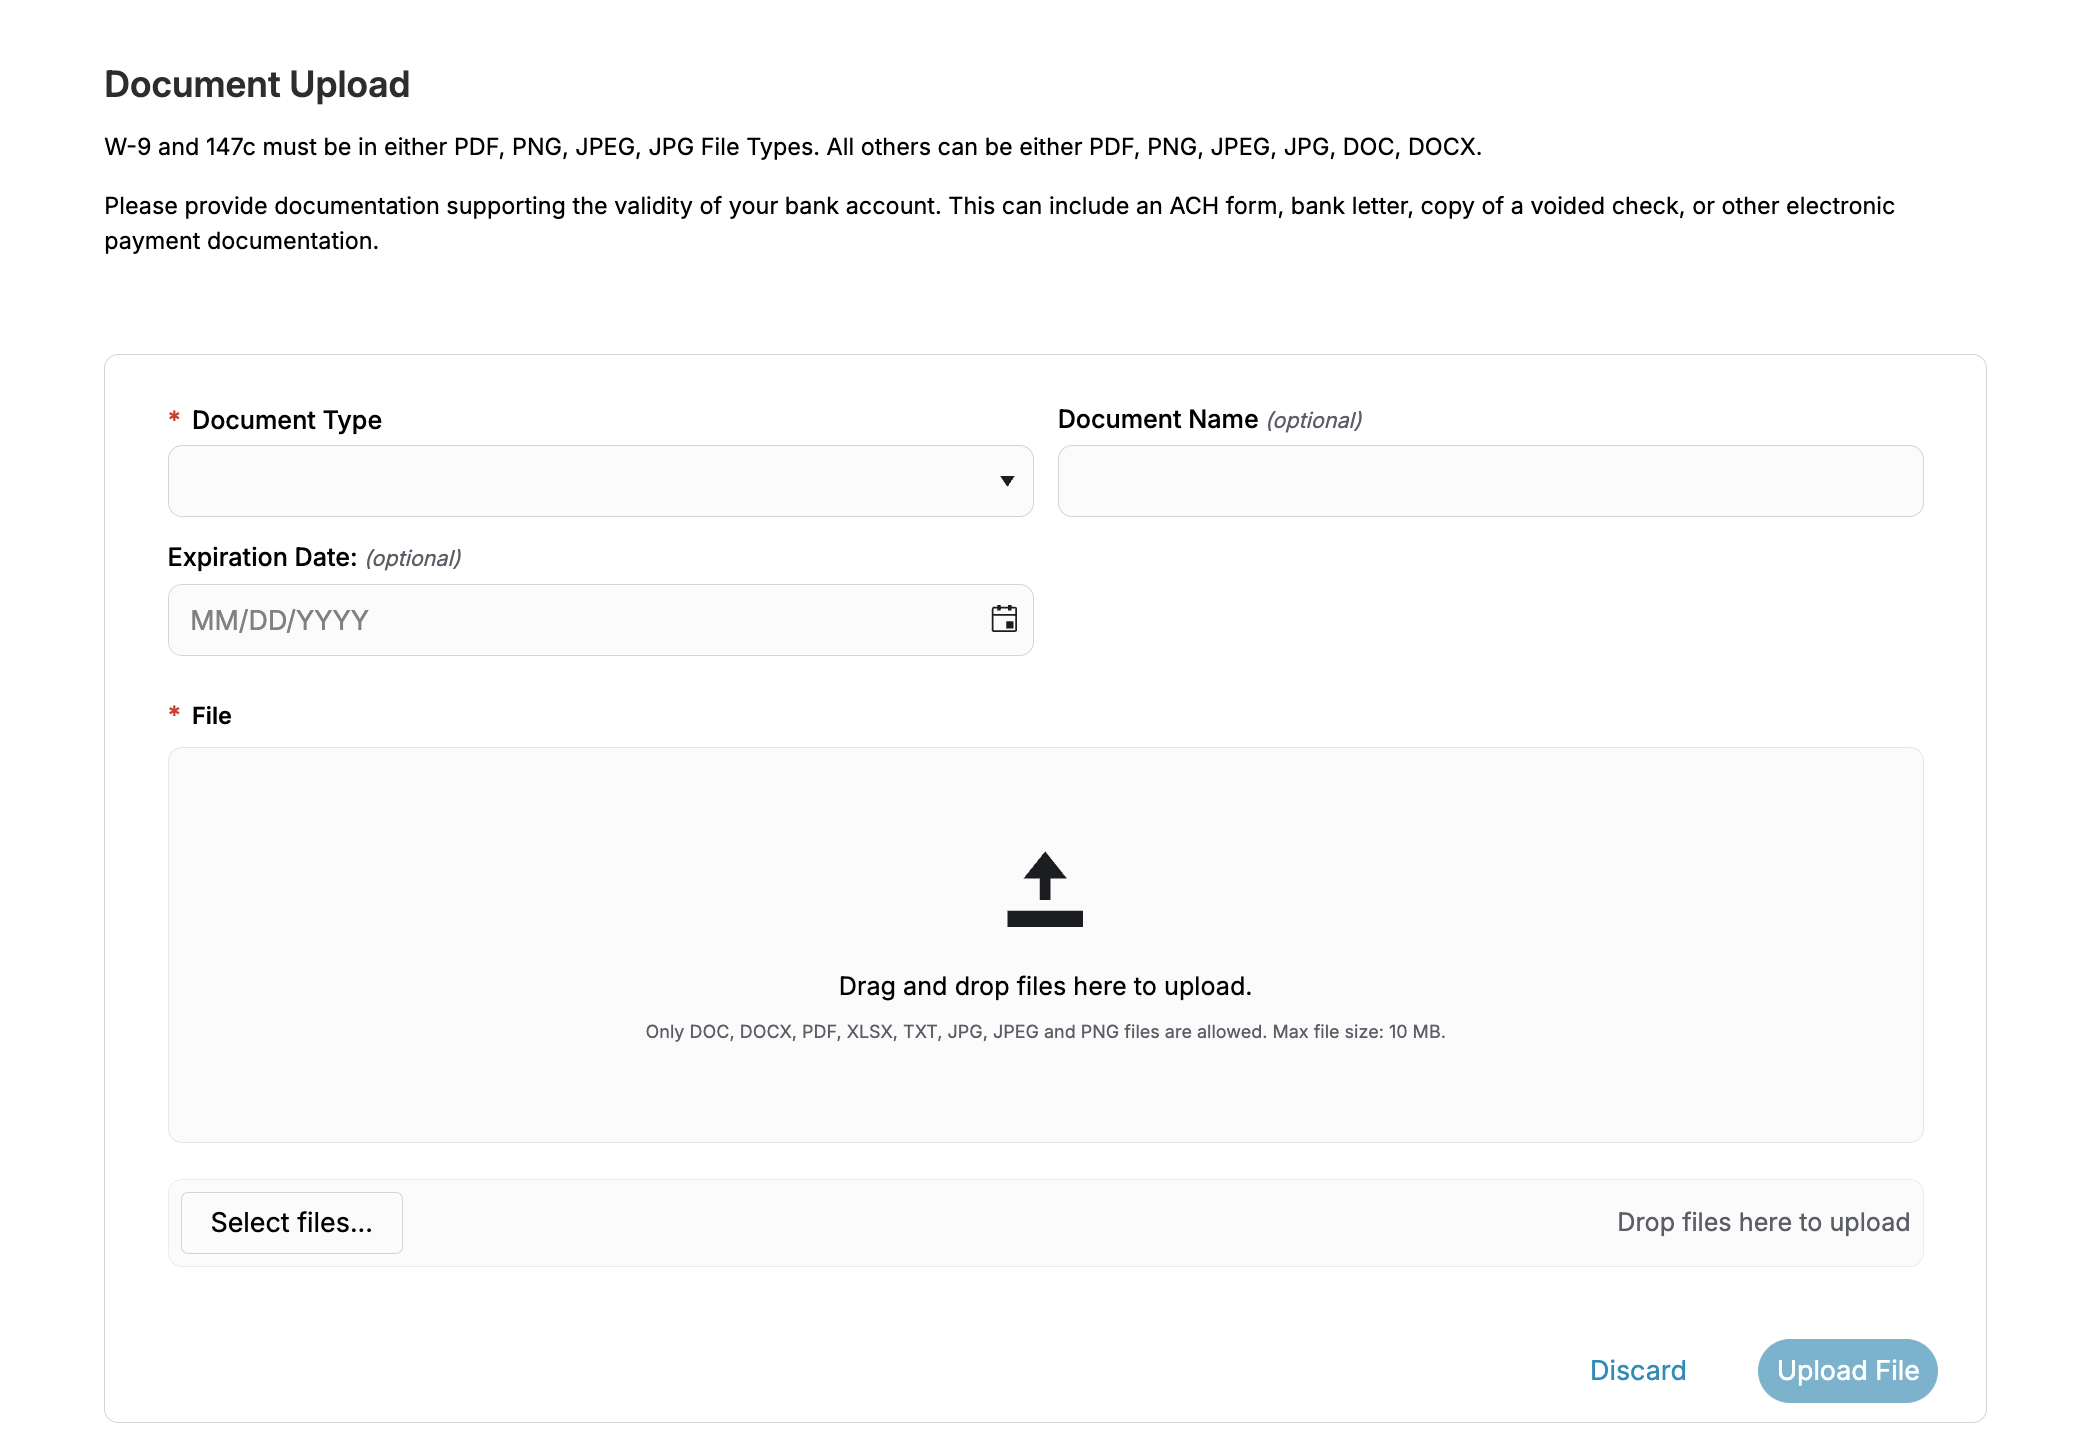Click the allowed file types note text
This screenshot has width=2096, height=1436.
click(1045, 1031)
